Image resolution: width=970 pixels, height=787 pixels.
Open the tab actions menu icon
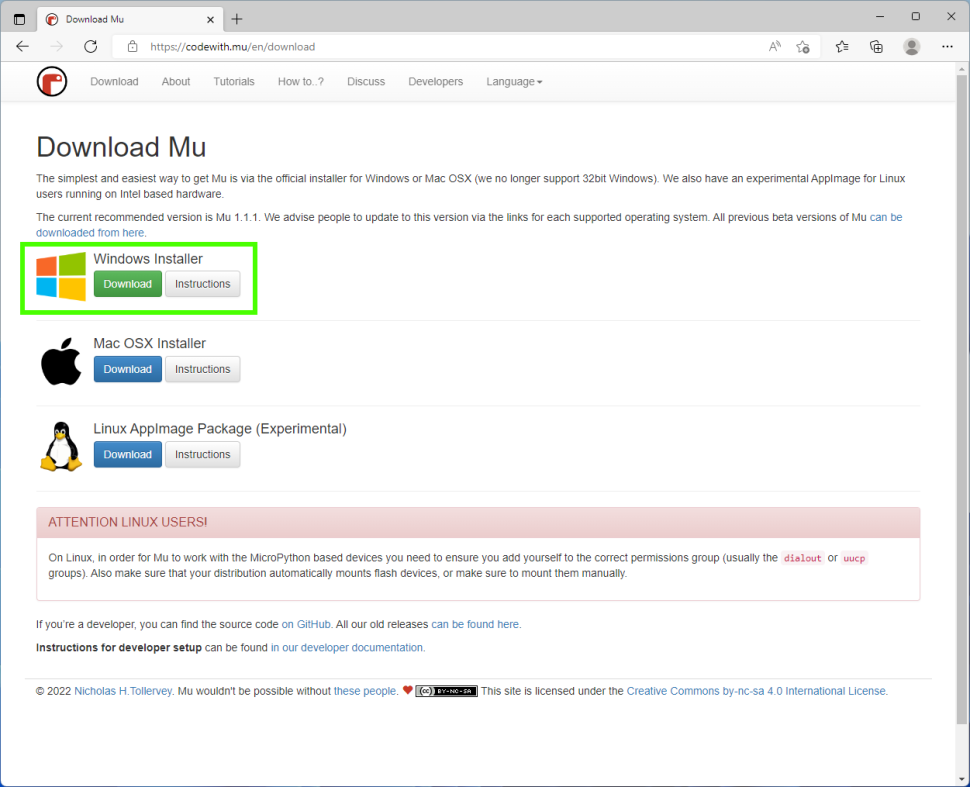19,19
